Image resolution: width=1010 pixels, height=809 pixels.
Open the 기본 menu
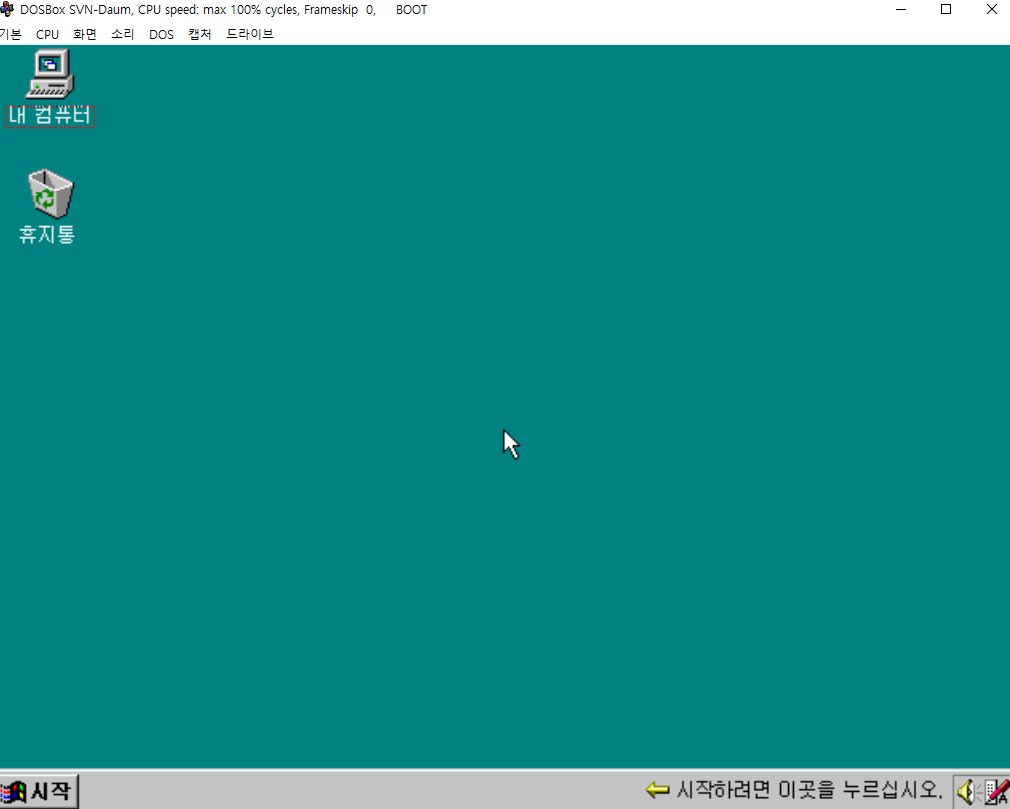coord(10,34)
